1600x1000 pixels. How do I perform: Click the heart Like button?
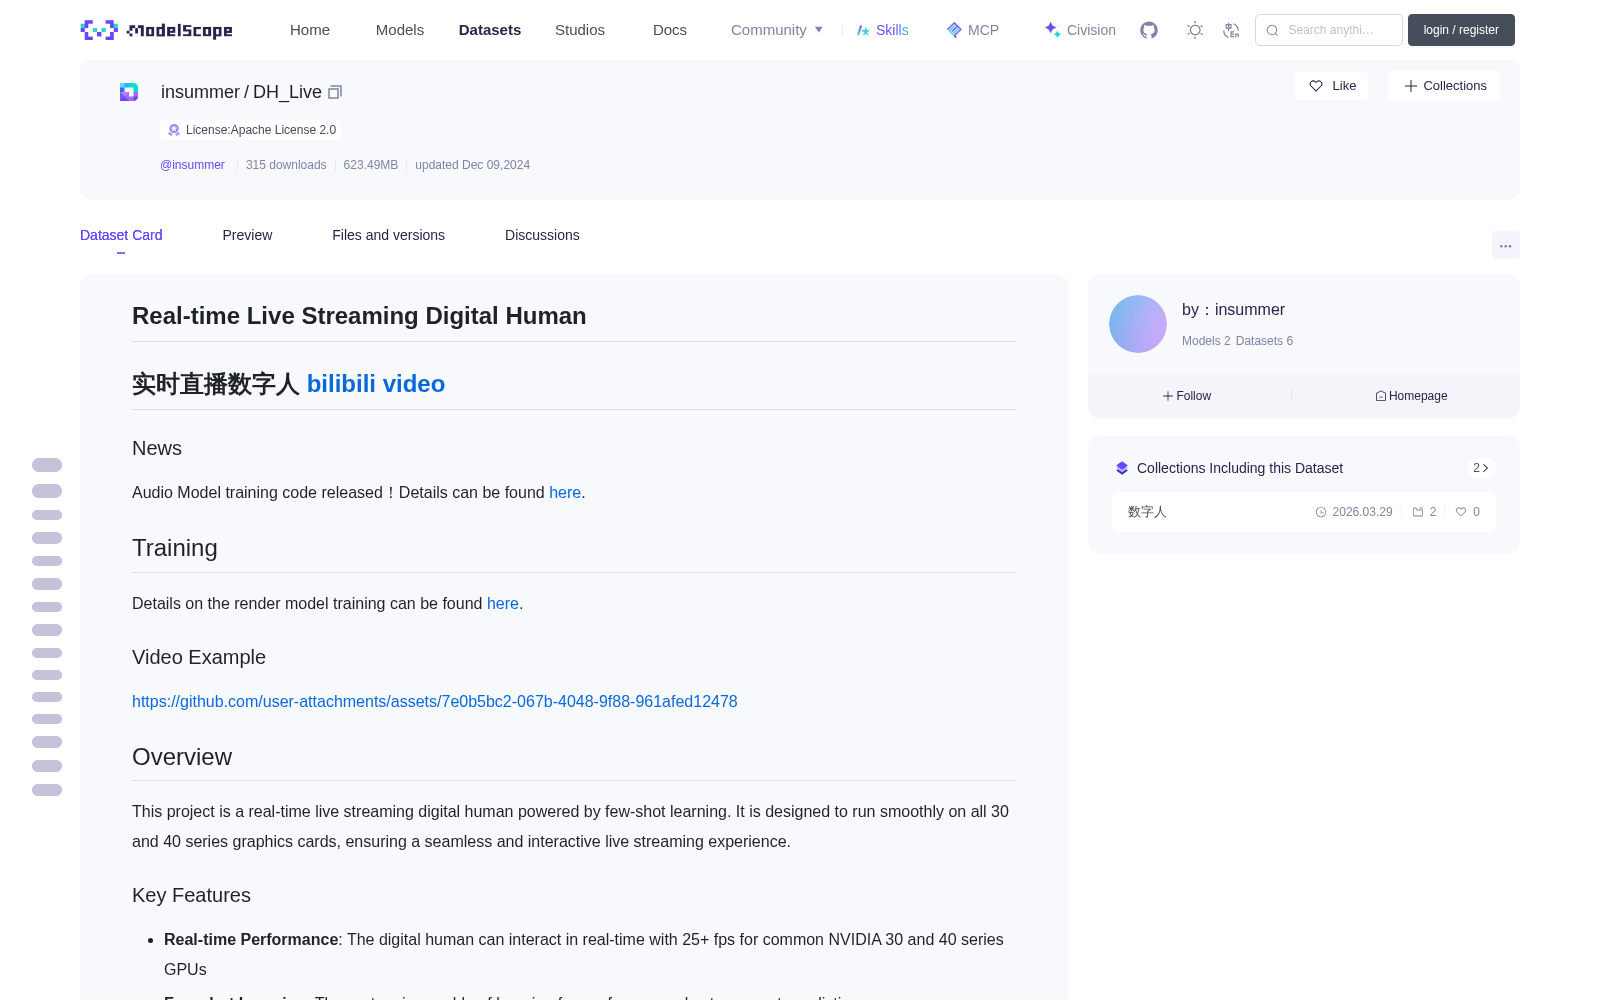(1331, 86)
